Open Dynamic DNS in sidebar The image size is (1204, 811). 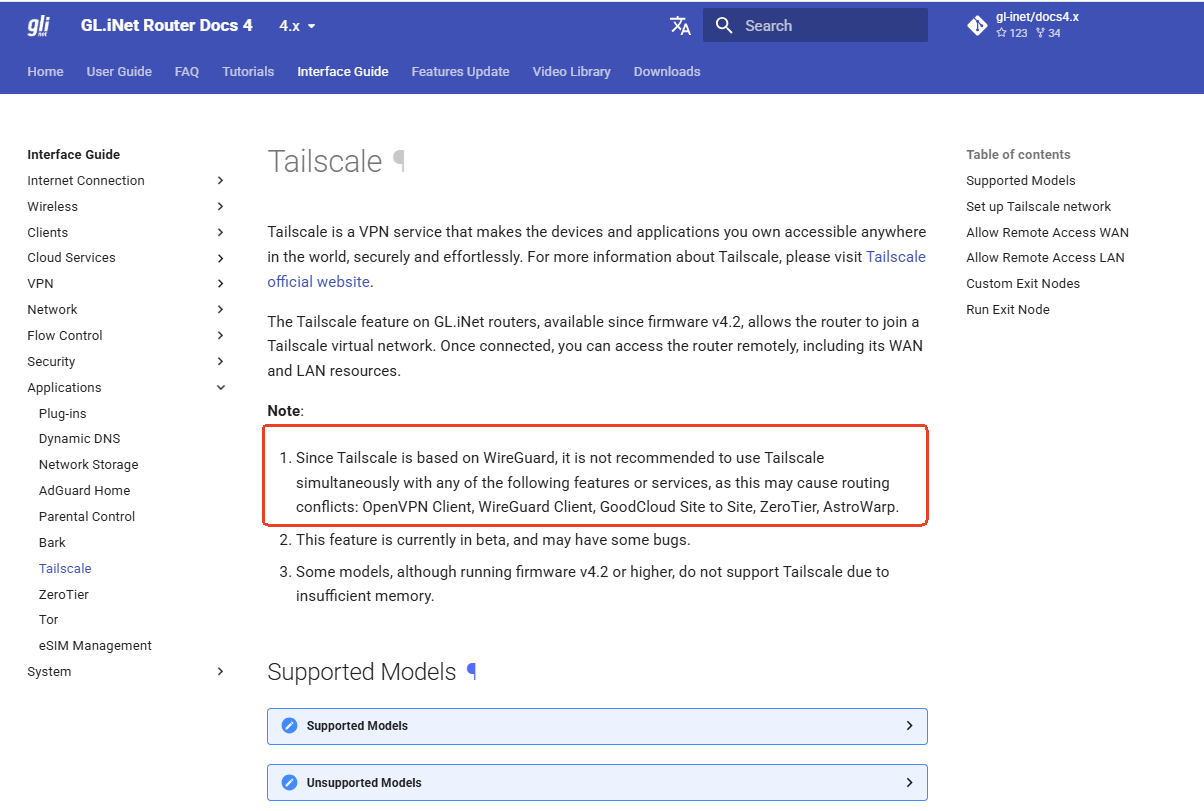click(80, 439)
